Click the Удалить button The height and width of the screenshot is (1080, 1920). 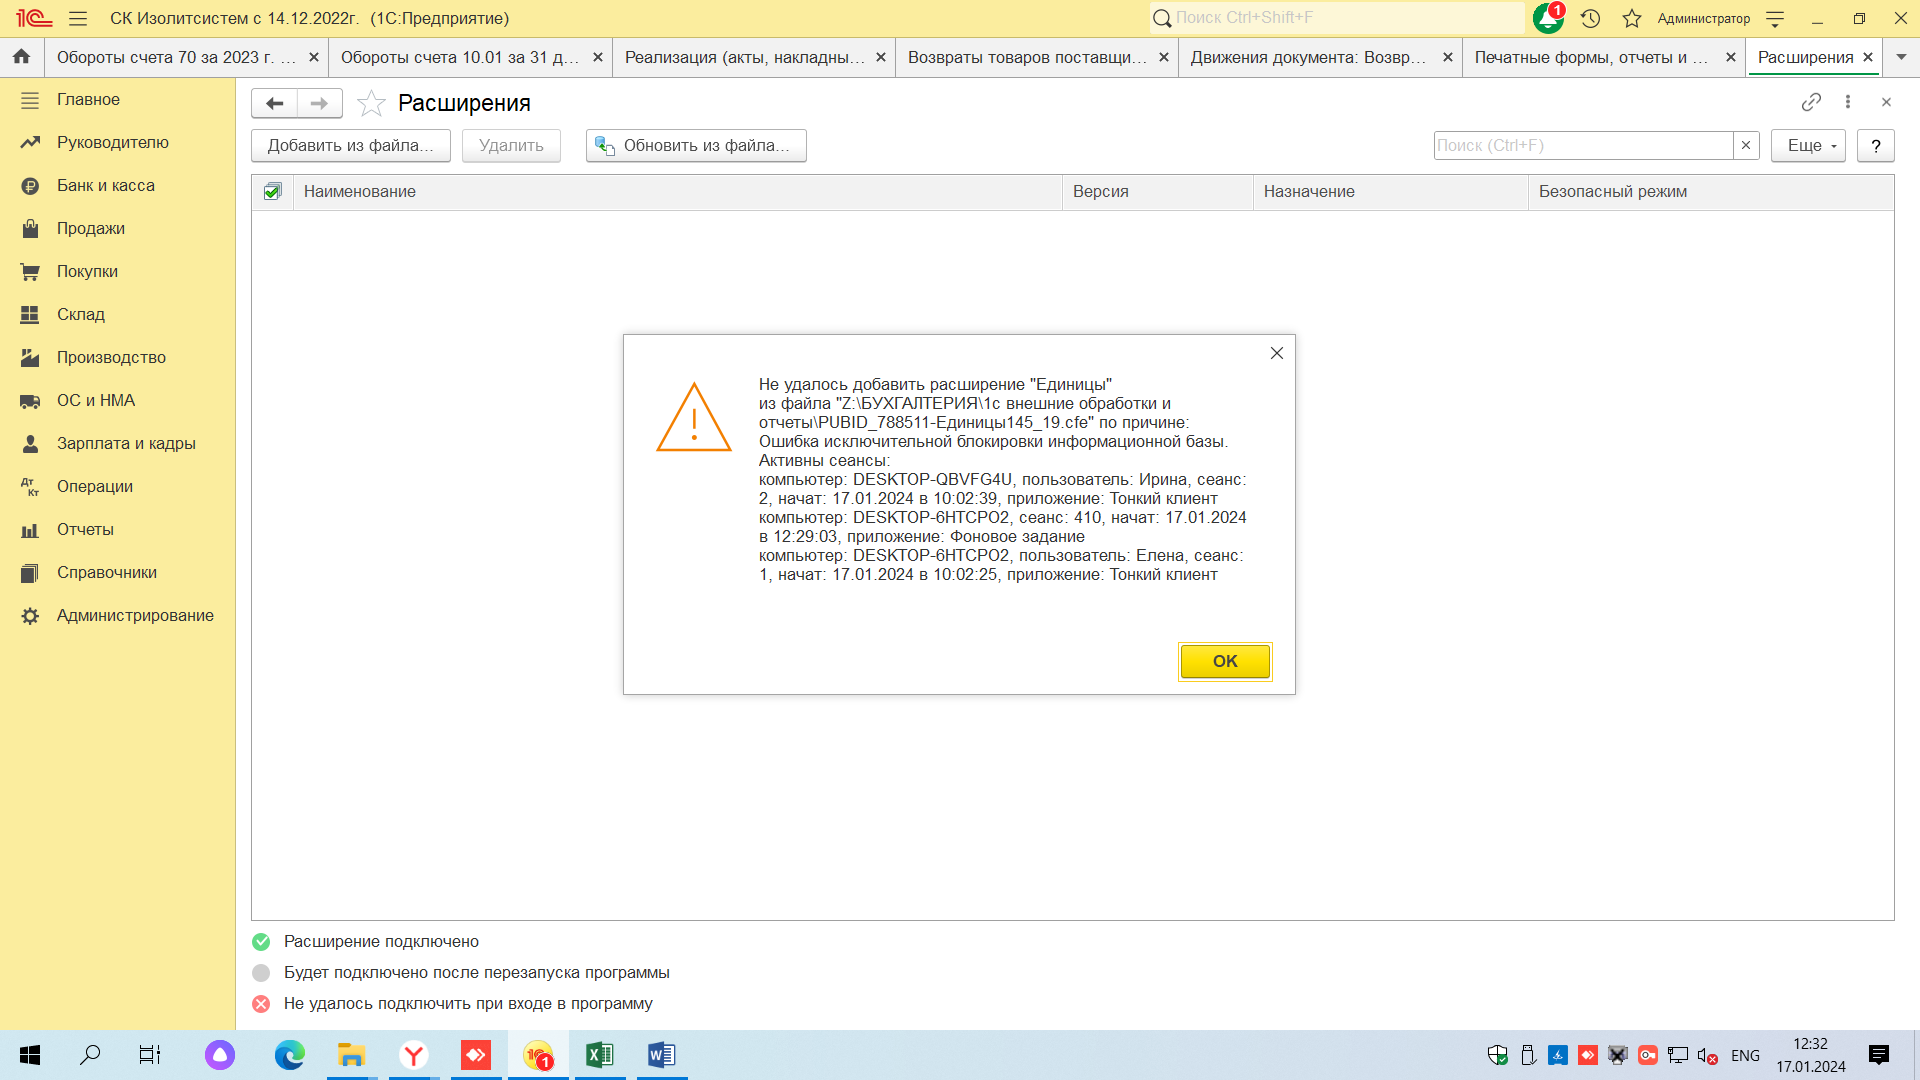pos(511,145)
